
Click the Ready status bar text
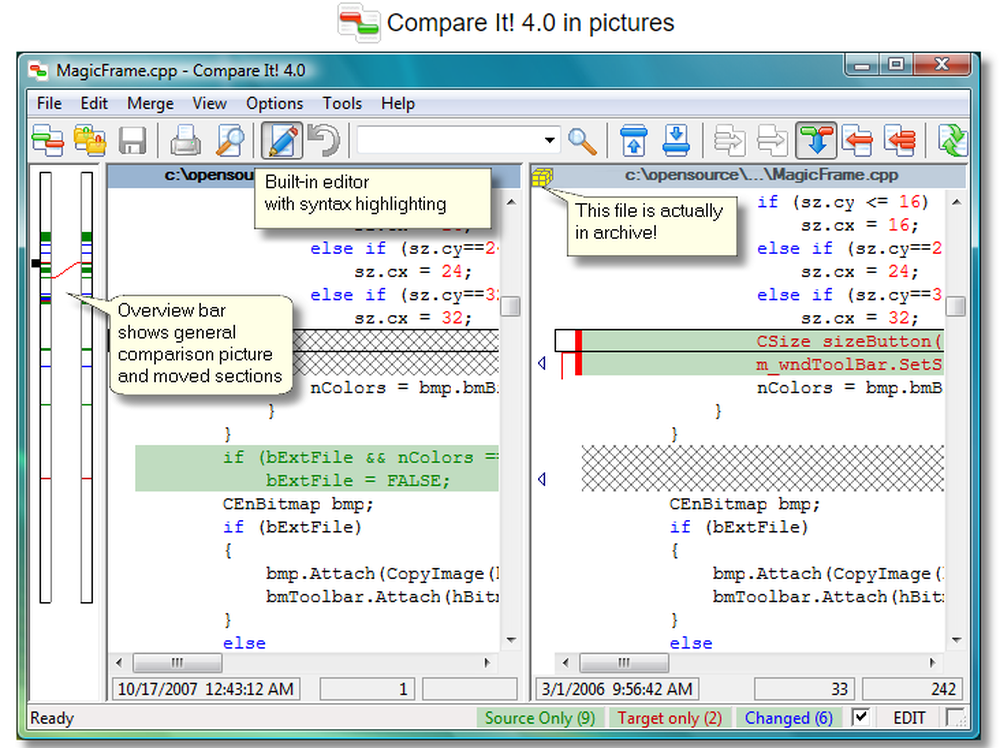point(52,718)
